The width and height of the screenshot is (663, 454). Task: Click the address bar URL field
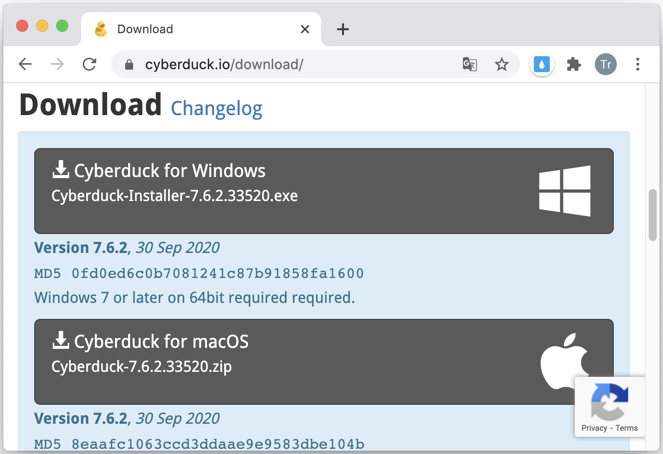point(296,64)
